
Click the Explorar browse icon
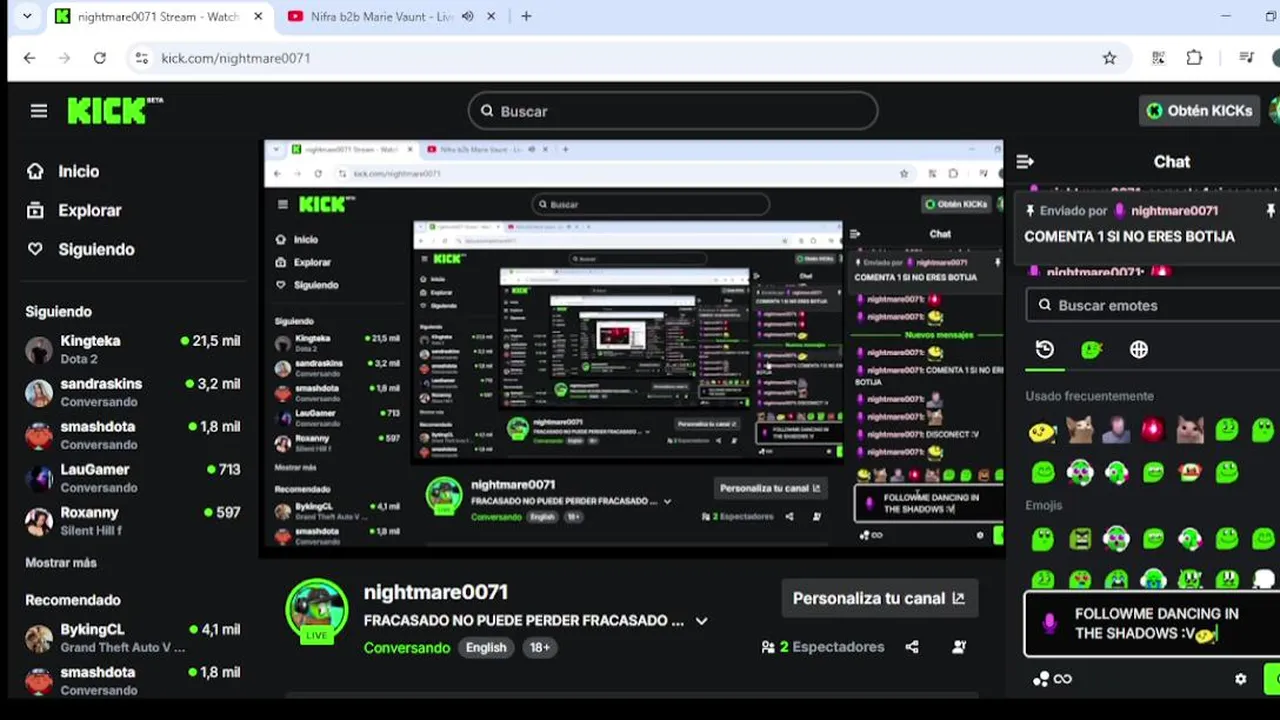pyautogui.click(x=35, y=210)
